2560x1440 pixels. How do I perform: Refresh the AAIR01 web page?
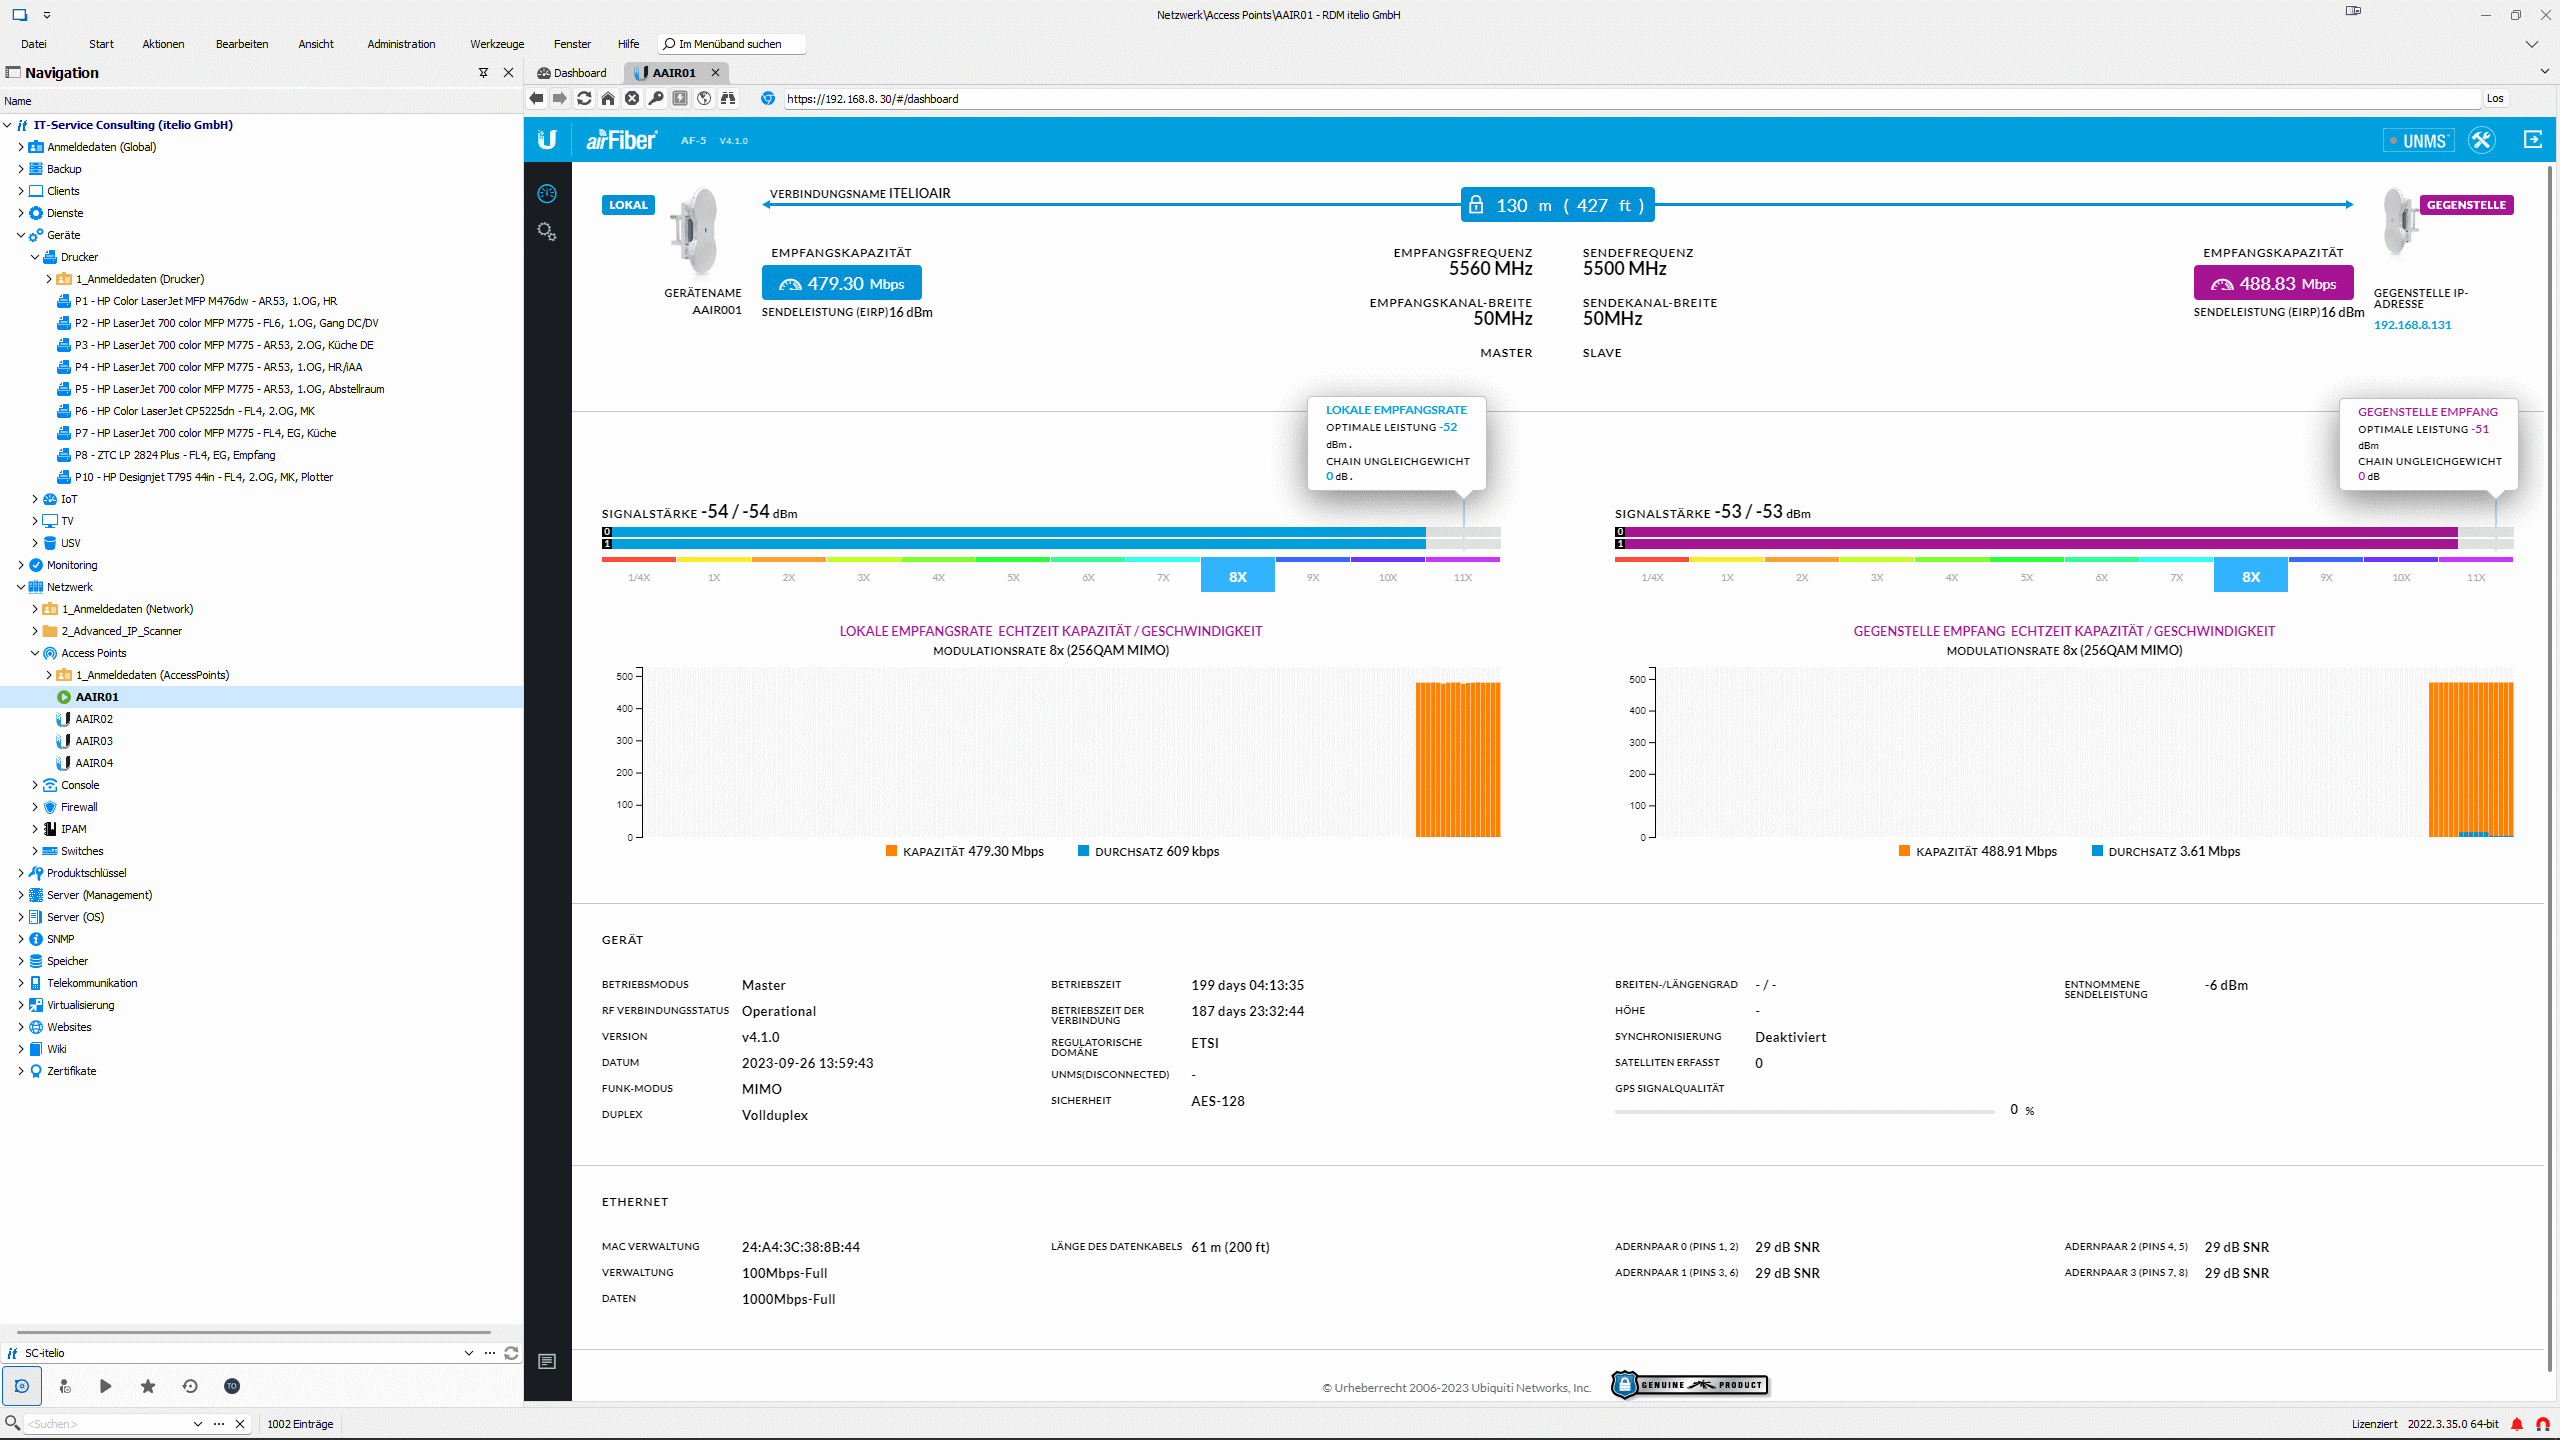584,98
